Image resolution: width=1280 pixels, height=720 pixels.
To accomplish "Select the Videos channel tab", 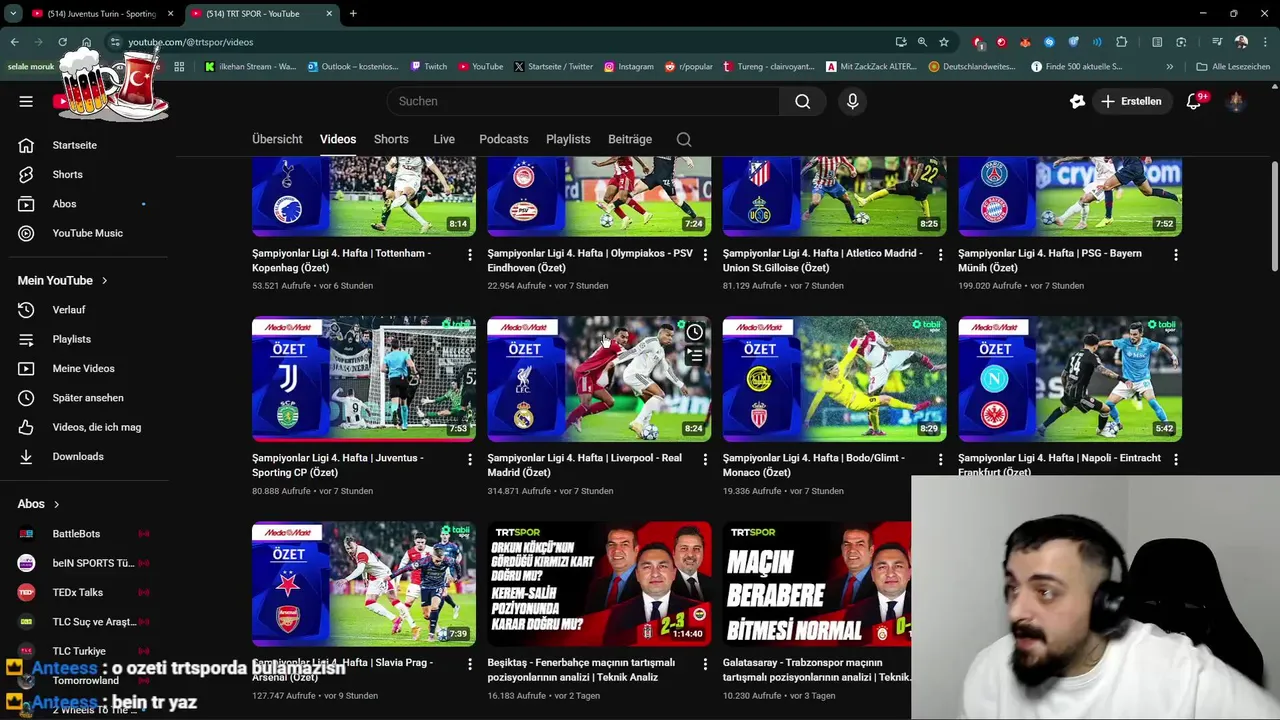I will point(338,139).
